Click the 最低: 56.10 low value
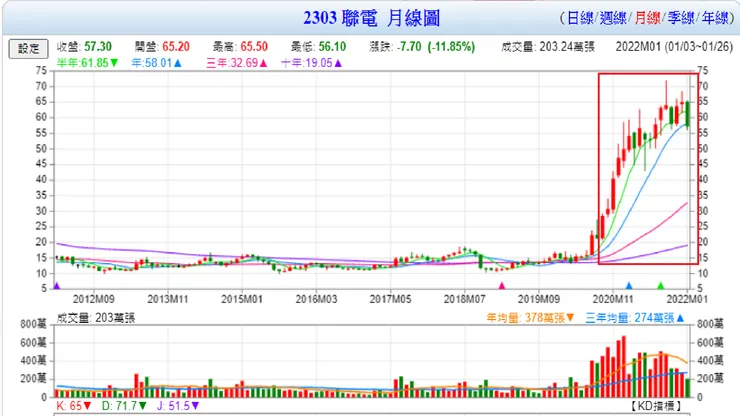The width and height of the screenshot is (740, 416). [x=319, y=47]
